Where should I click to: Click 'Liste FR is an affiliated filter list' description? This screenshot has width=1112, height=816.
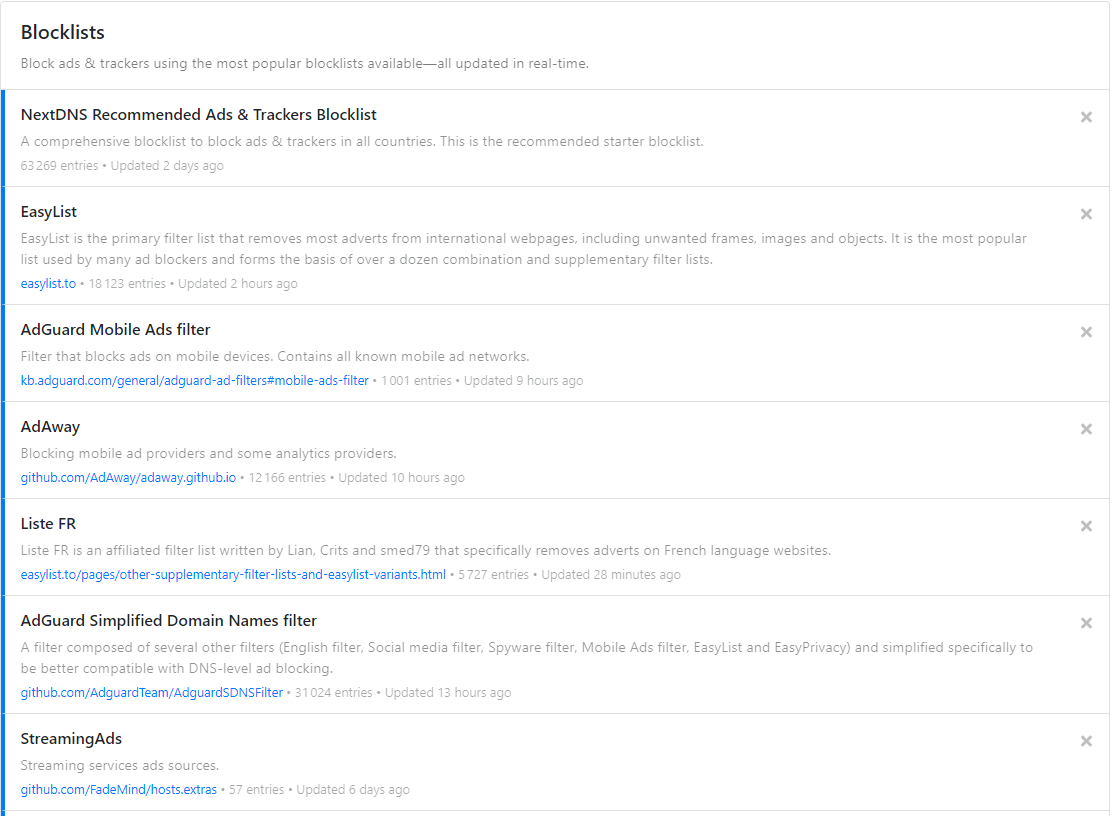[426, 551]
